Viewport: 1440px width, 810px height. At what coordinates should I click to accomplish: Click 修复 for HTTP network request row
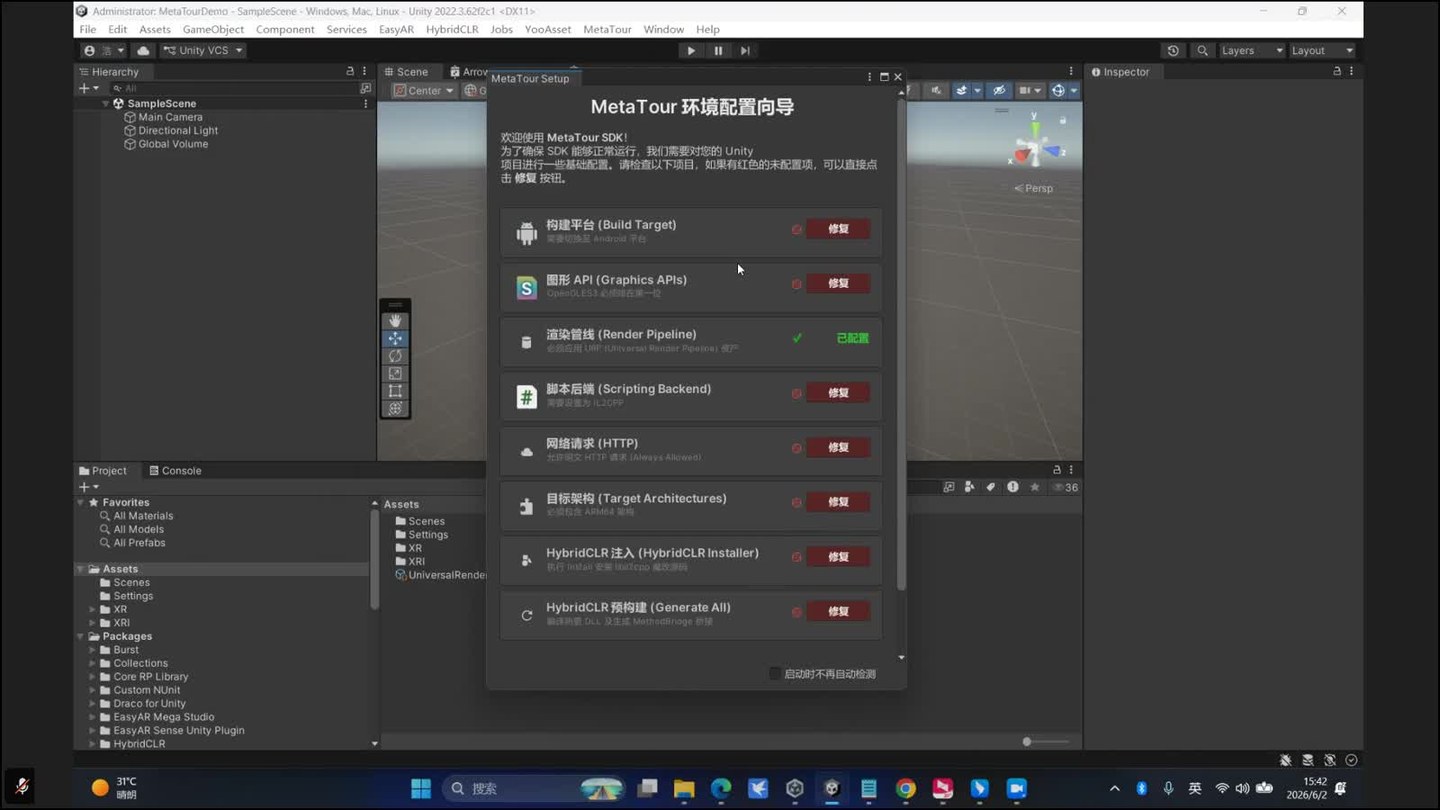point(838,448)
